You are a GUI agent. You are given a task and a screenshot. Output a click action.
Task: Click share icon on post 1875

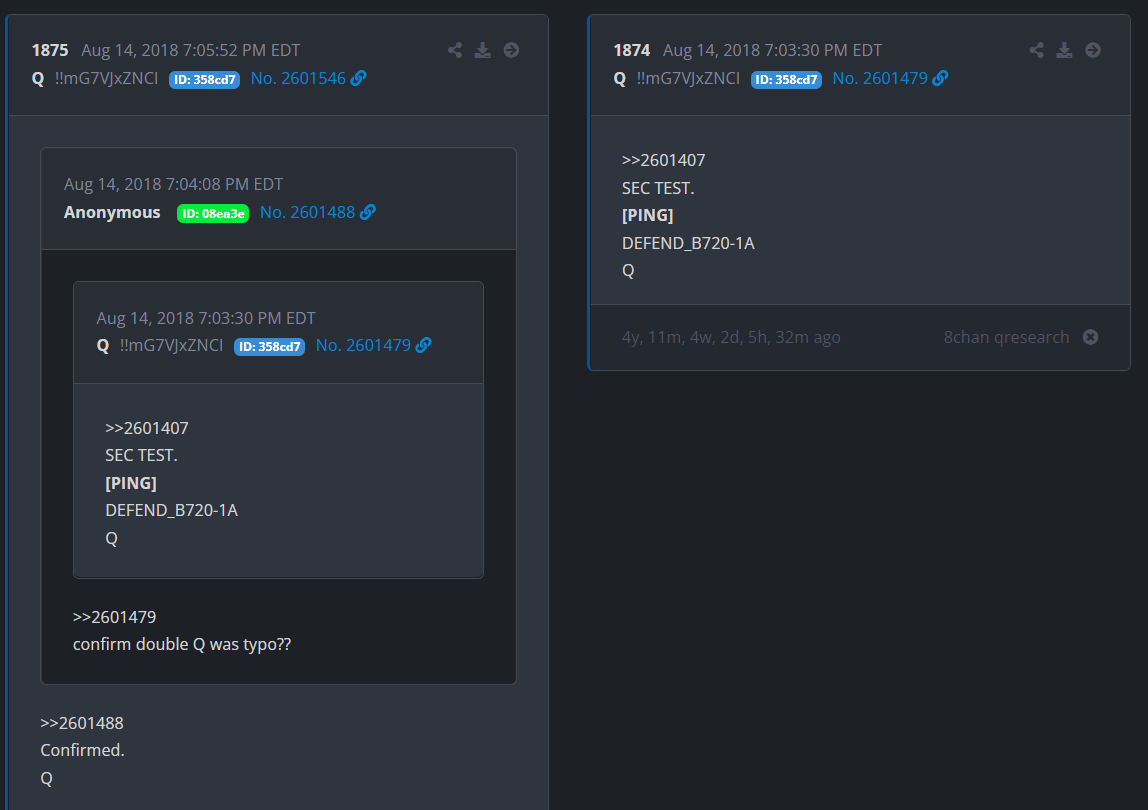pyautogui.click(x=455, y=50)
